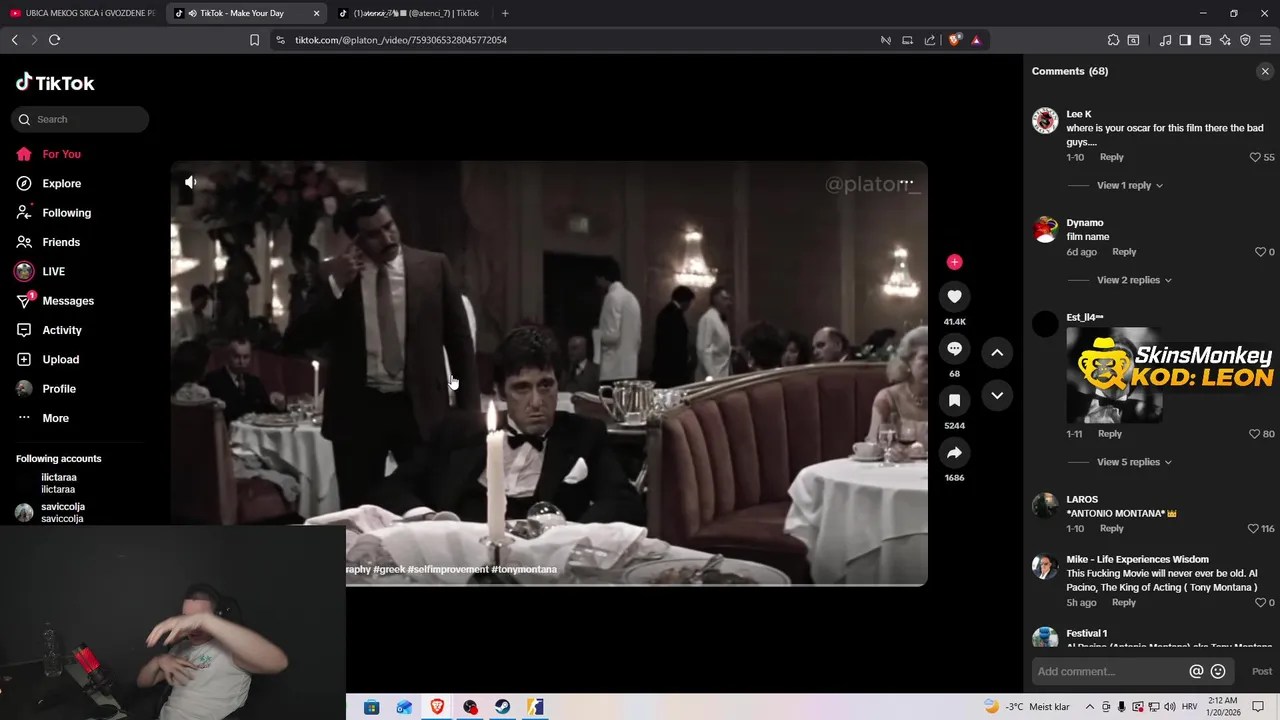
Task: Toggle the browser sidebar panel
Action: (1185, 40)
